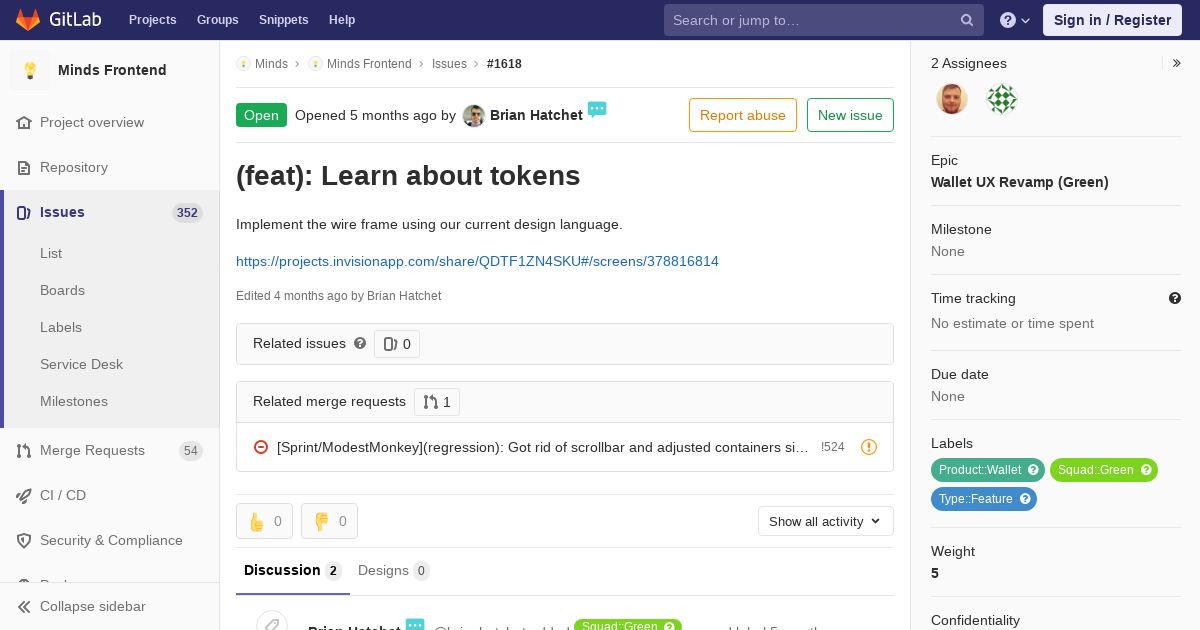Click the Issues sidebar icon
The height and width of the screenshot is (630, 1200).
click(24, 213)
